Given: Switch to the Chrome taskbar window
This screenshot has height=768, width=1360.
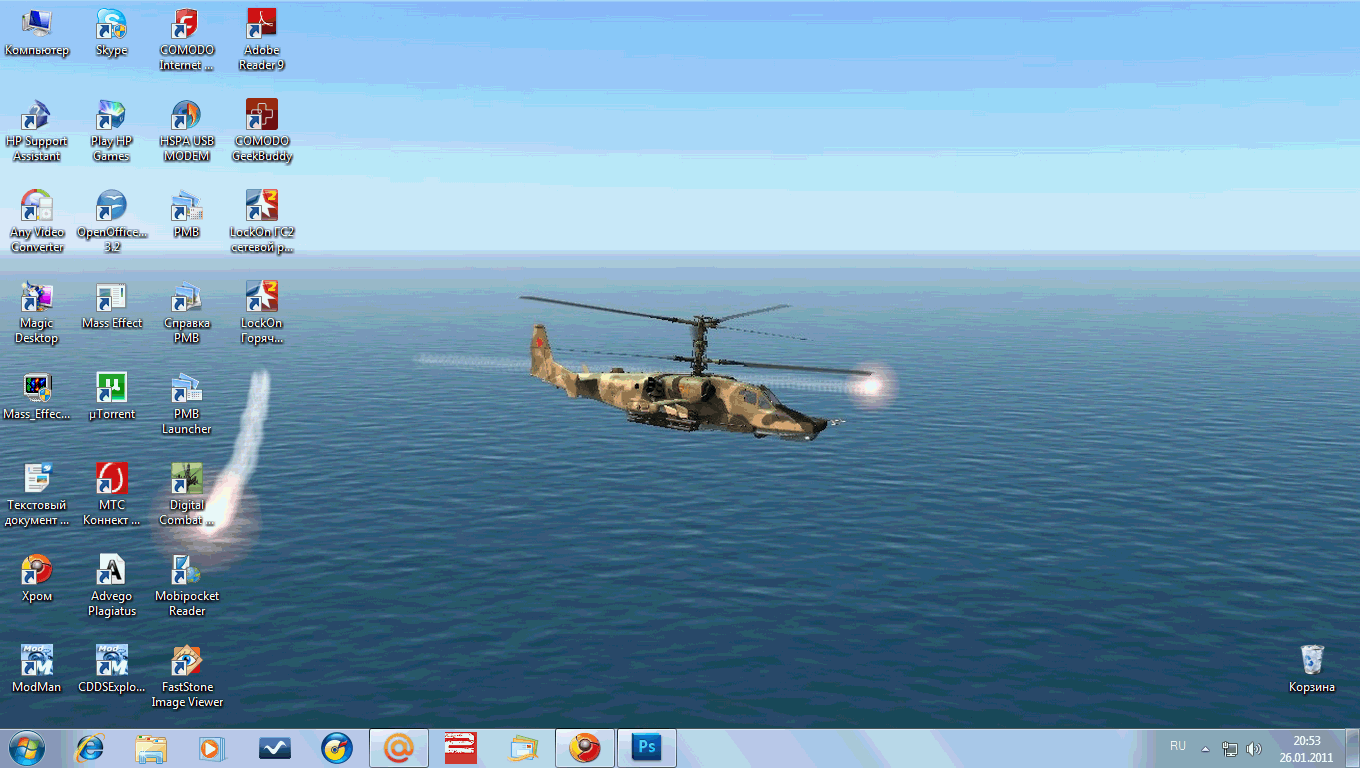Looking at the screenshot, I should (x=585, y=748).
